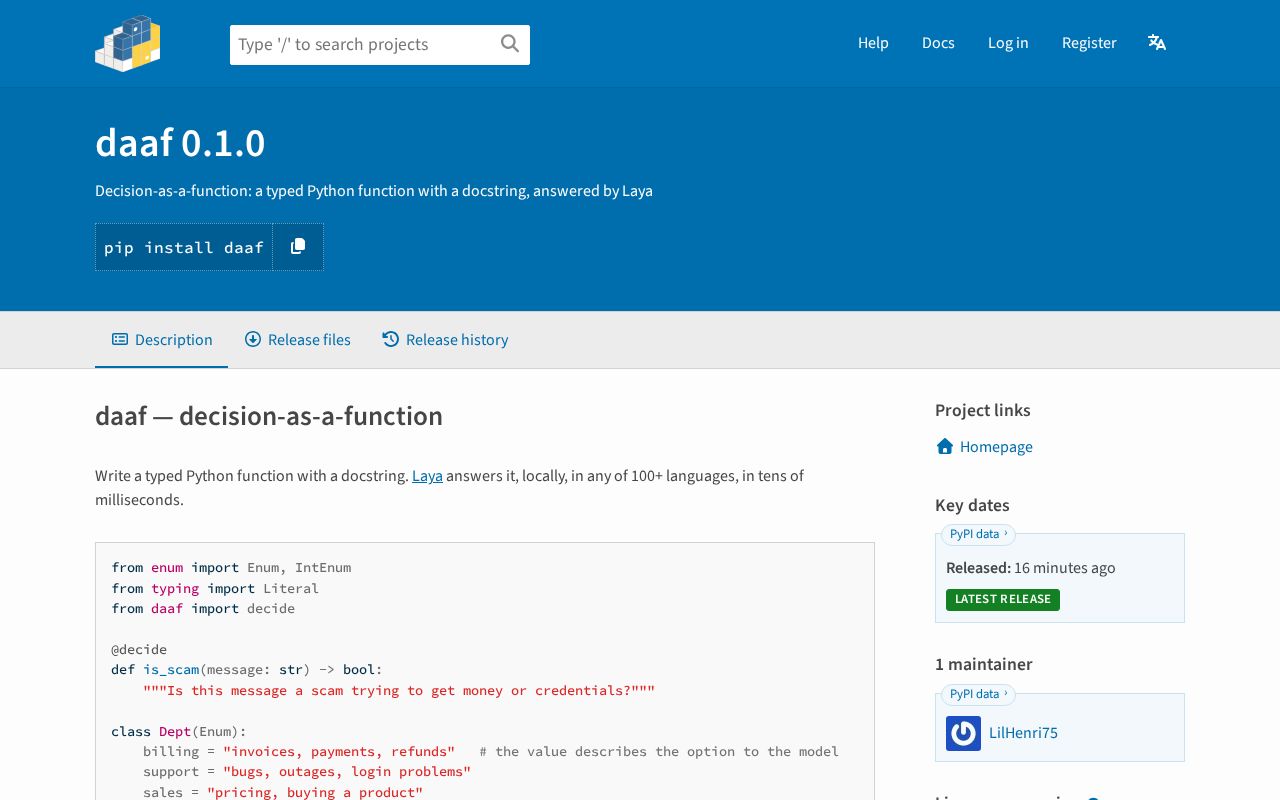Copy the pip install command

298,247
